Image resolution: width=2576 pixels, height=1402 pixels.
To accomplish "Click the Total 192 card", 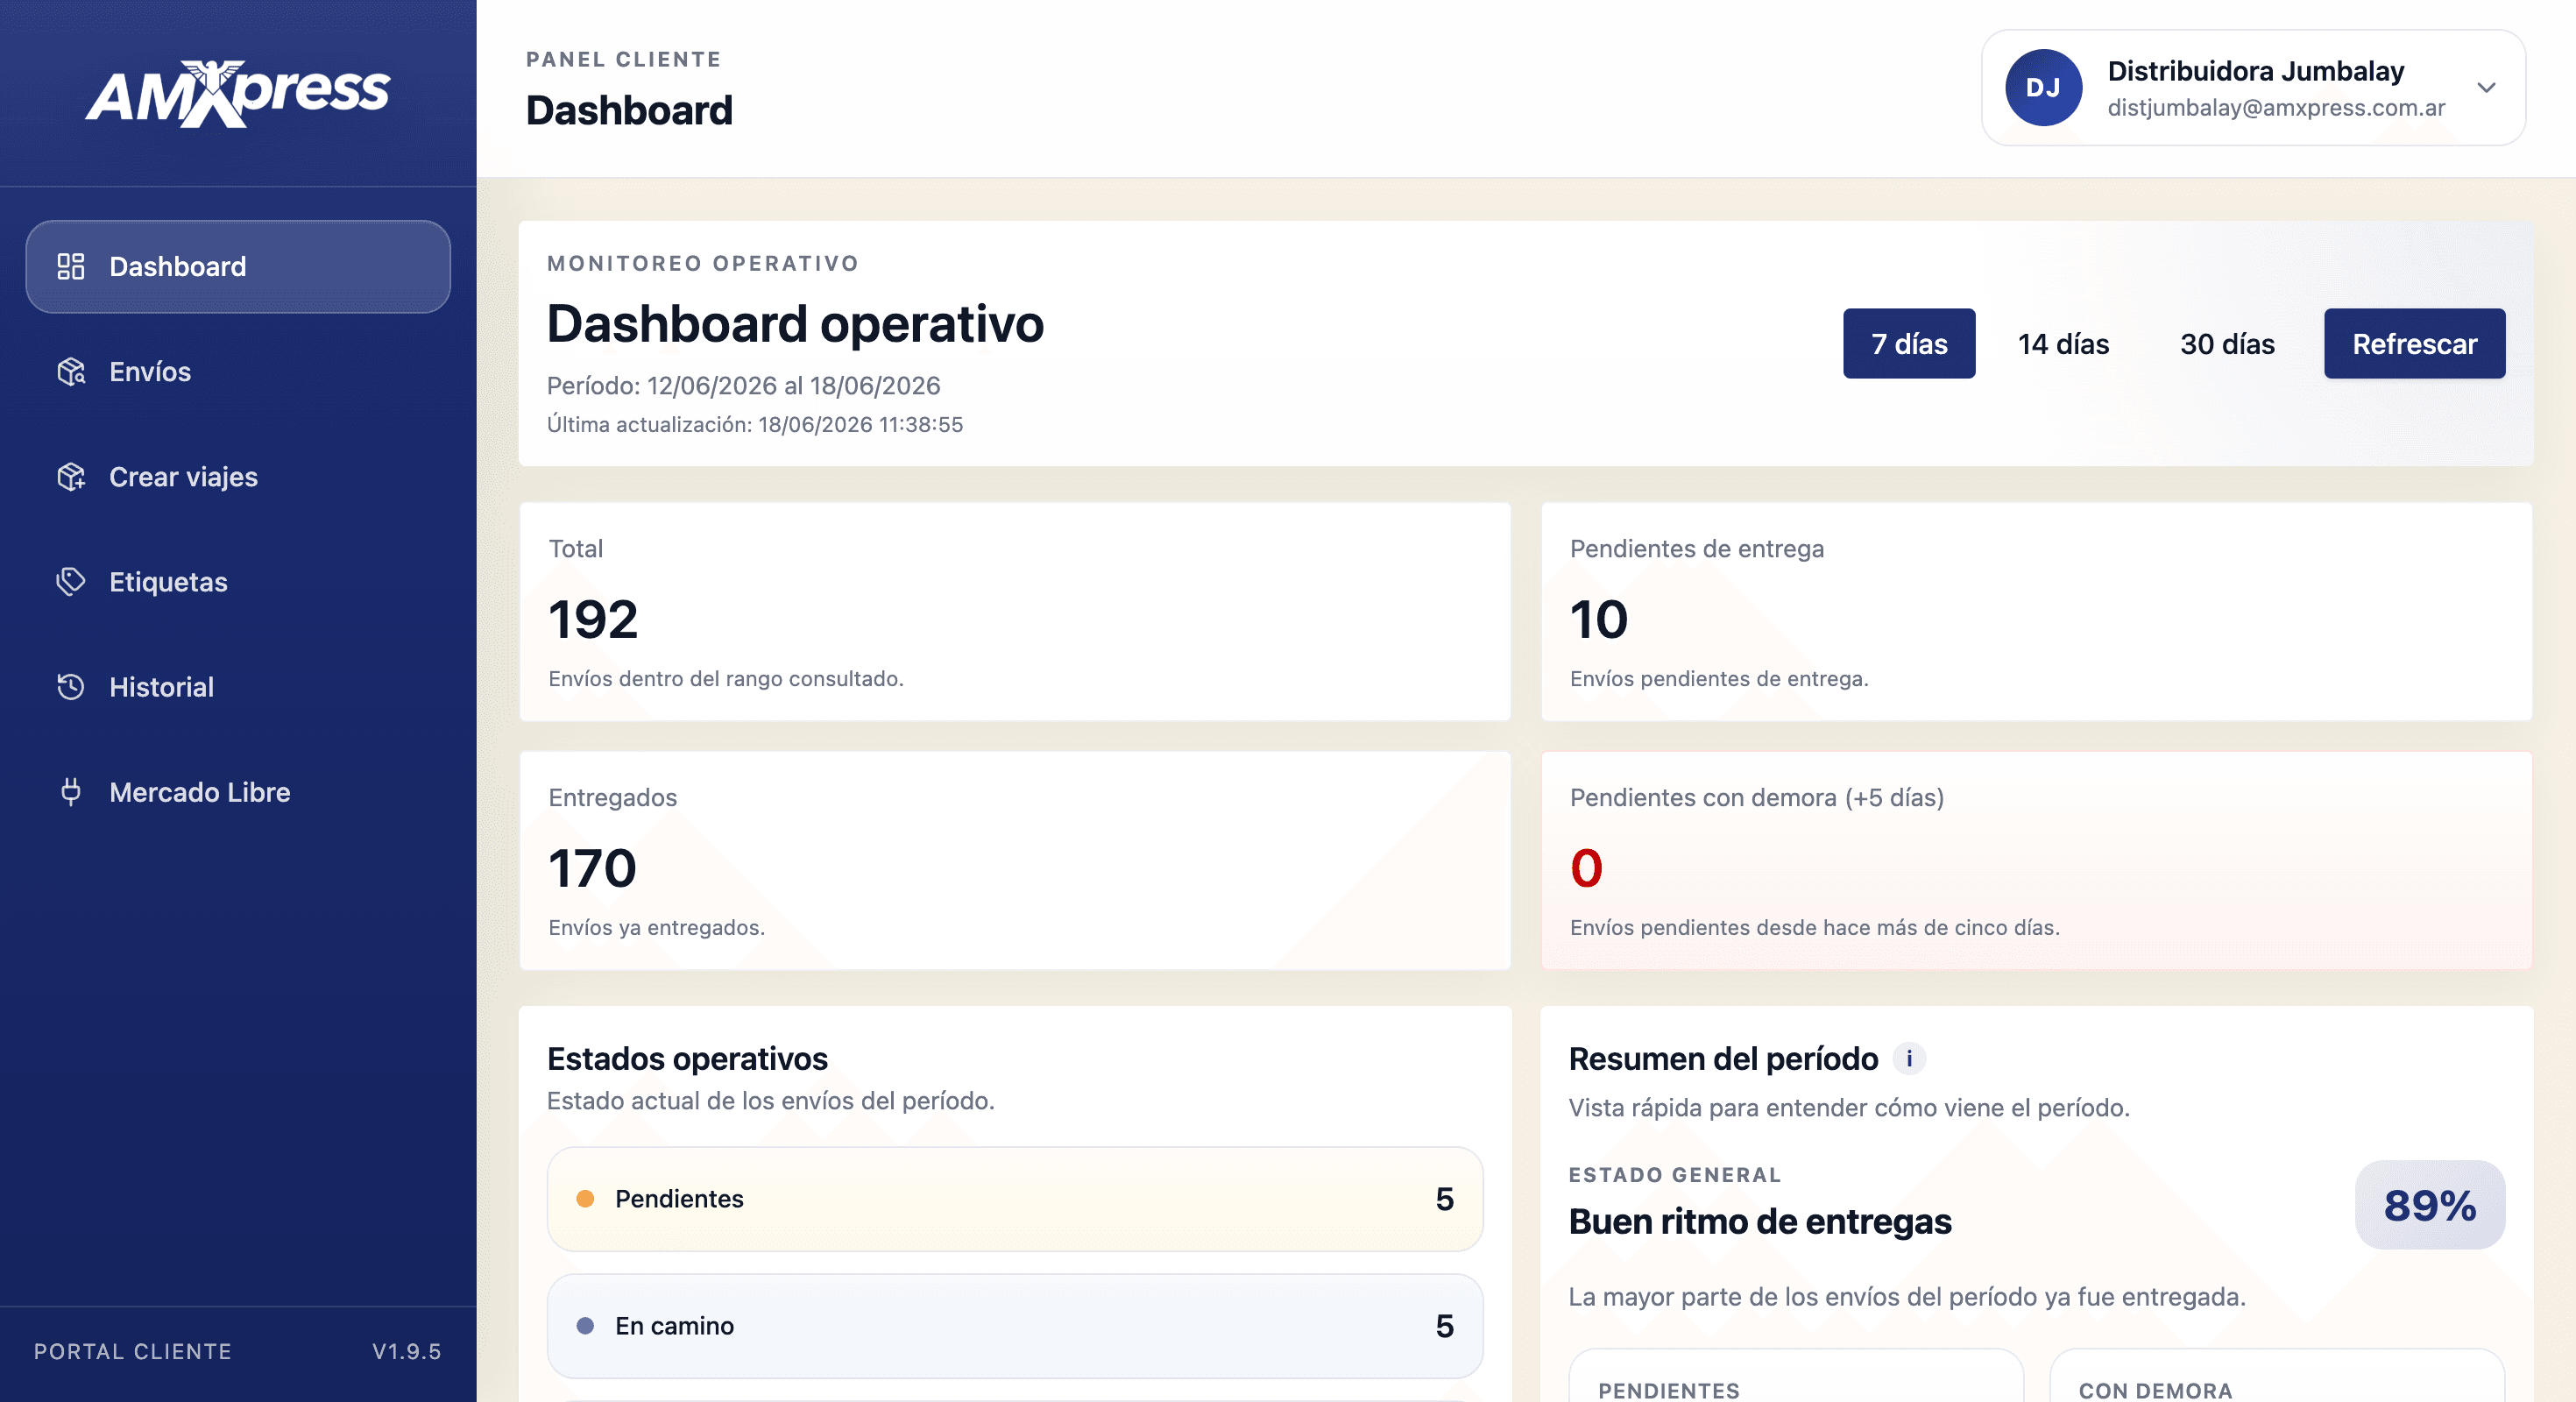I will pyautogui.click(x=1015, y=611).
